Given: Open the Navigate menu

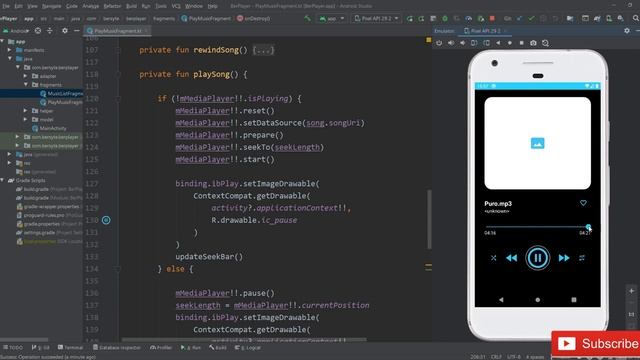Looking at the screenshot, I should coord(51,6).
